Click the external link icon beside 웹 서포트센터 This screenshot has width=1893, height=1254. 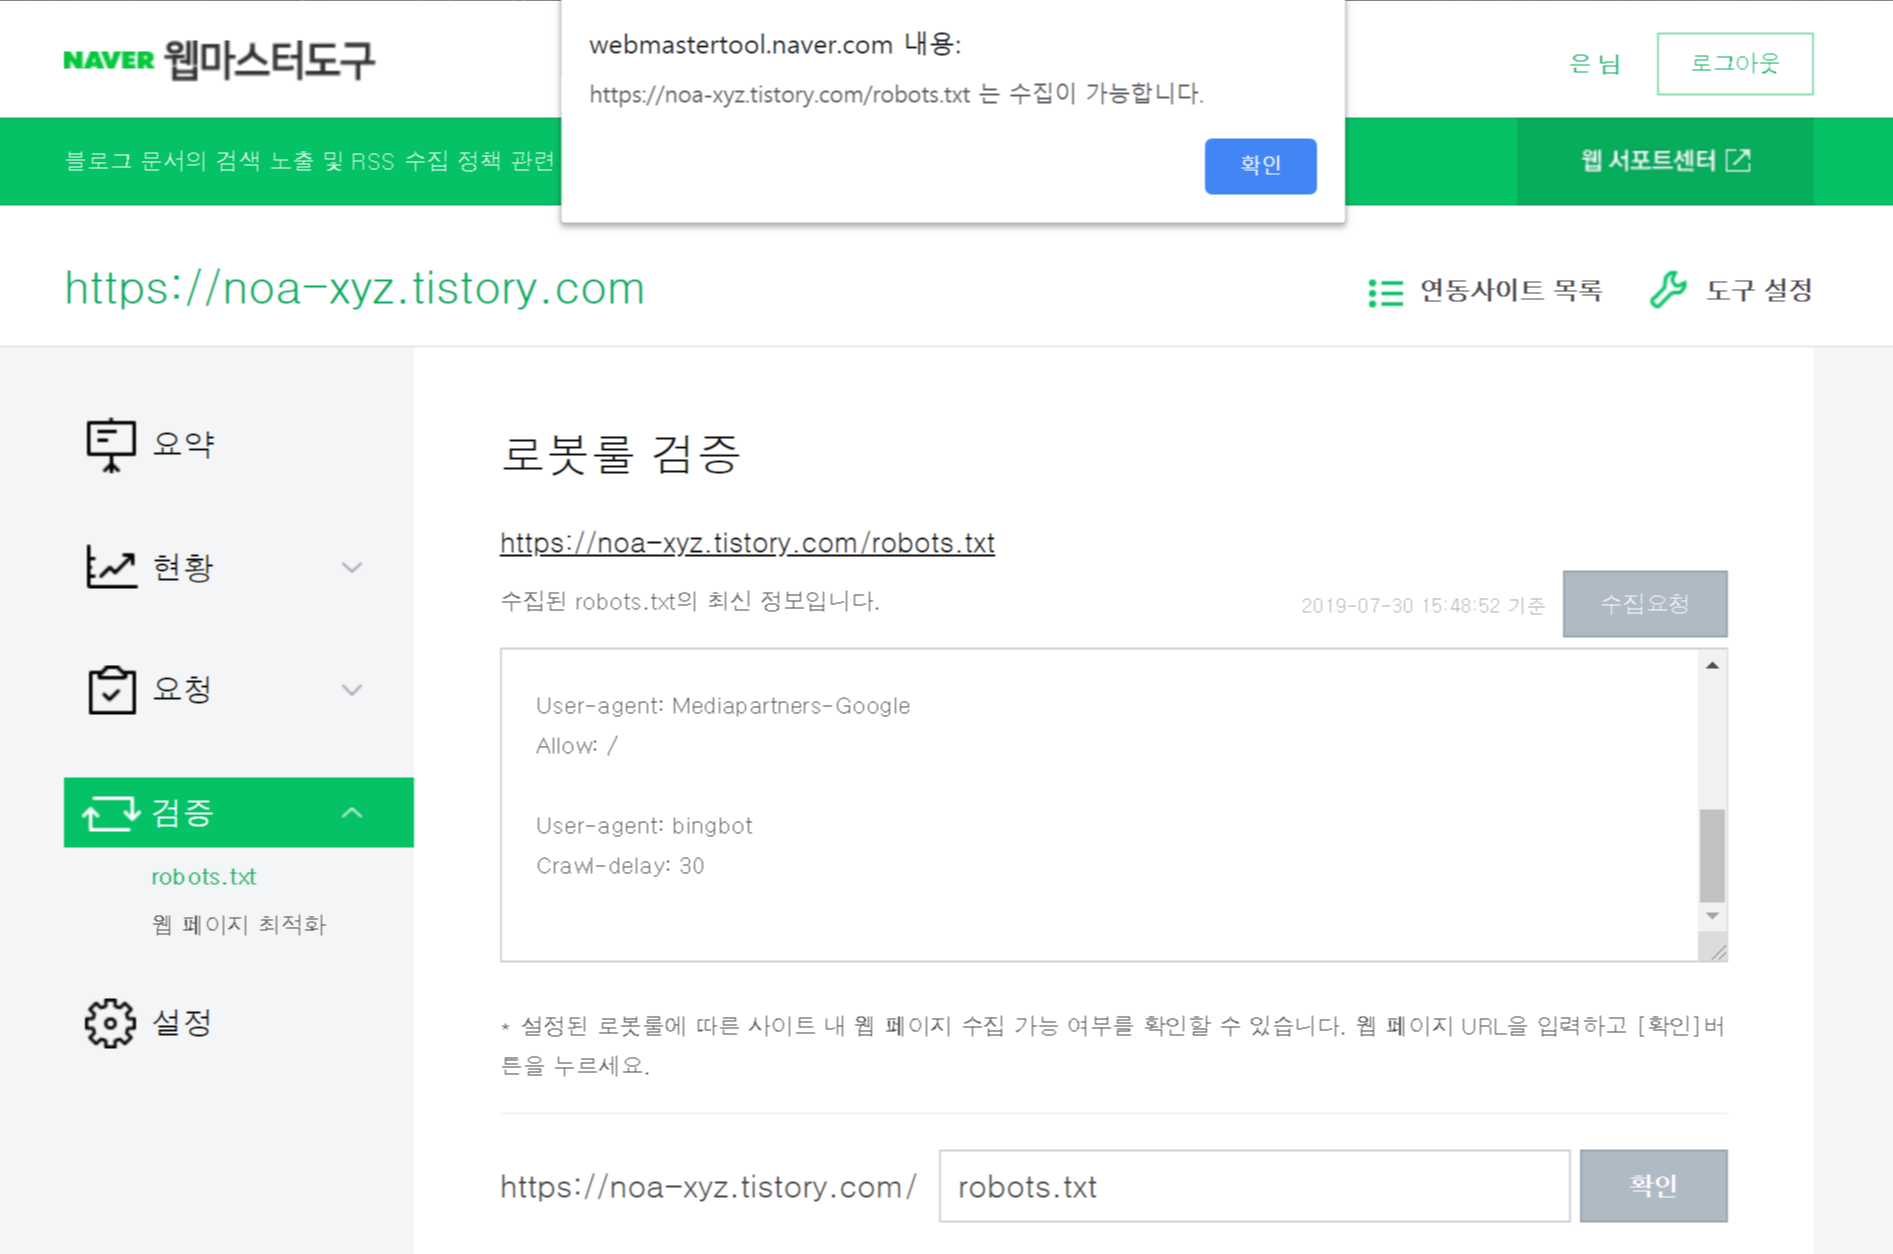tap(1739, 160)
